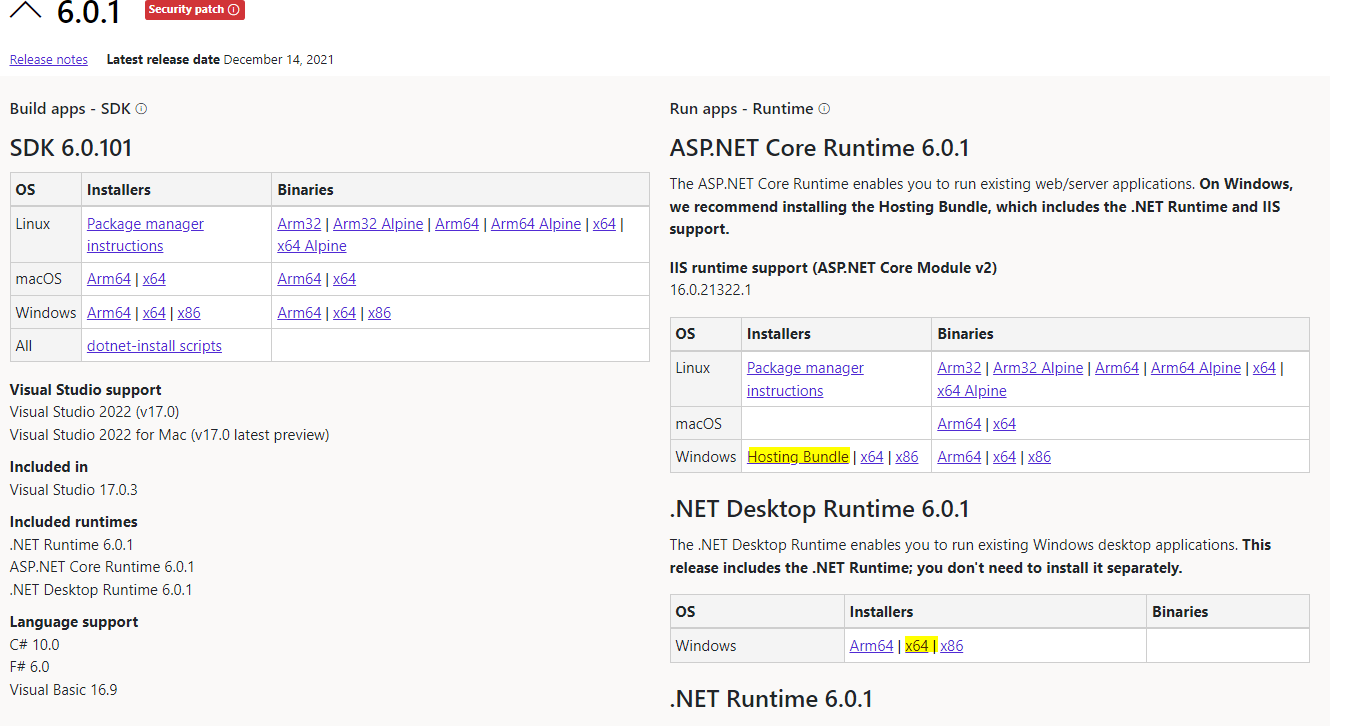Download SDK Windows x86 installer
This screenshot has height=726, width=1345.
click(189, 313)
